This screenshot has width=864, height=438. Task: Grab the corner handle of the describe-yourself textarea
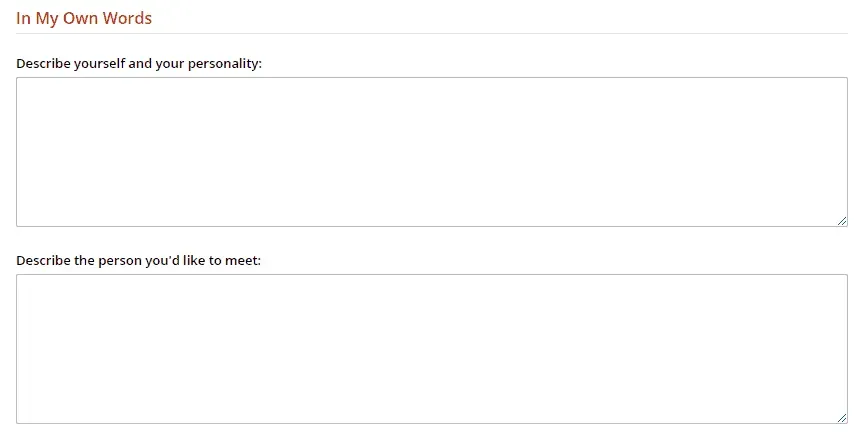pos(842,221)
